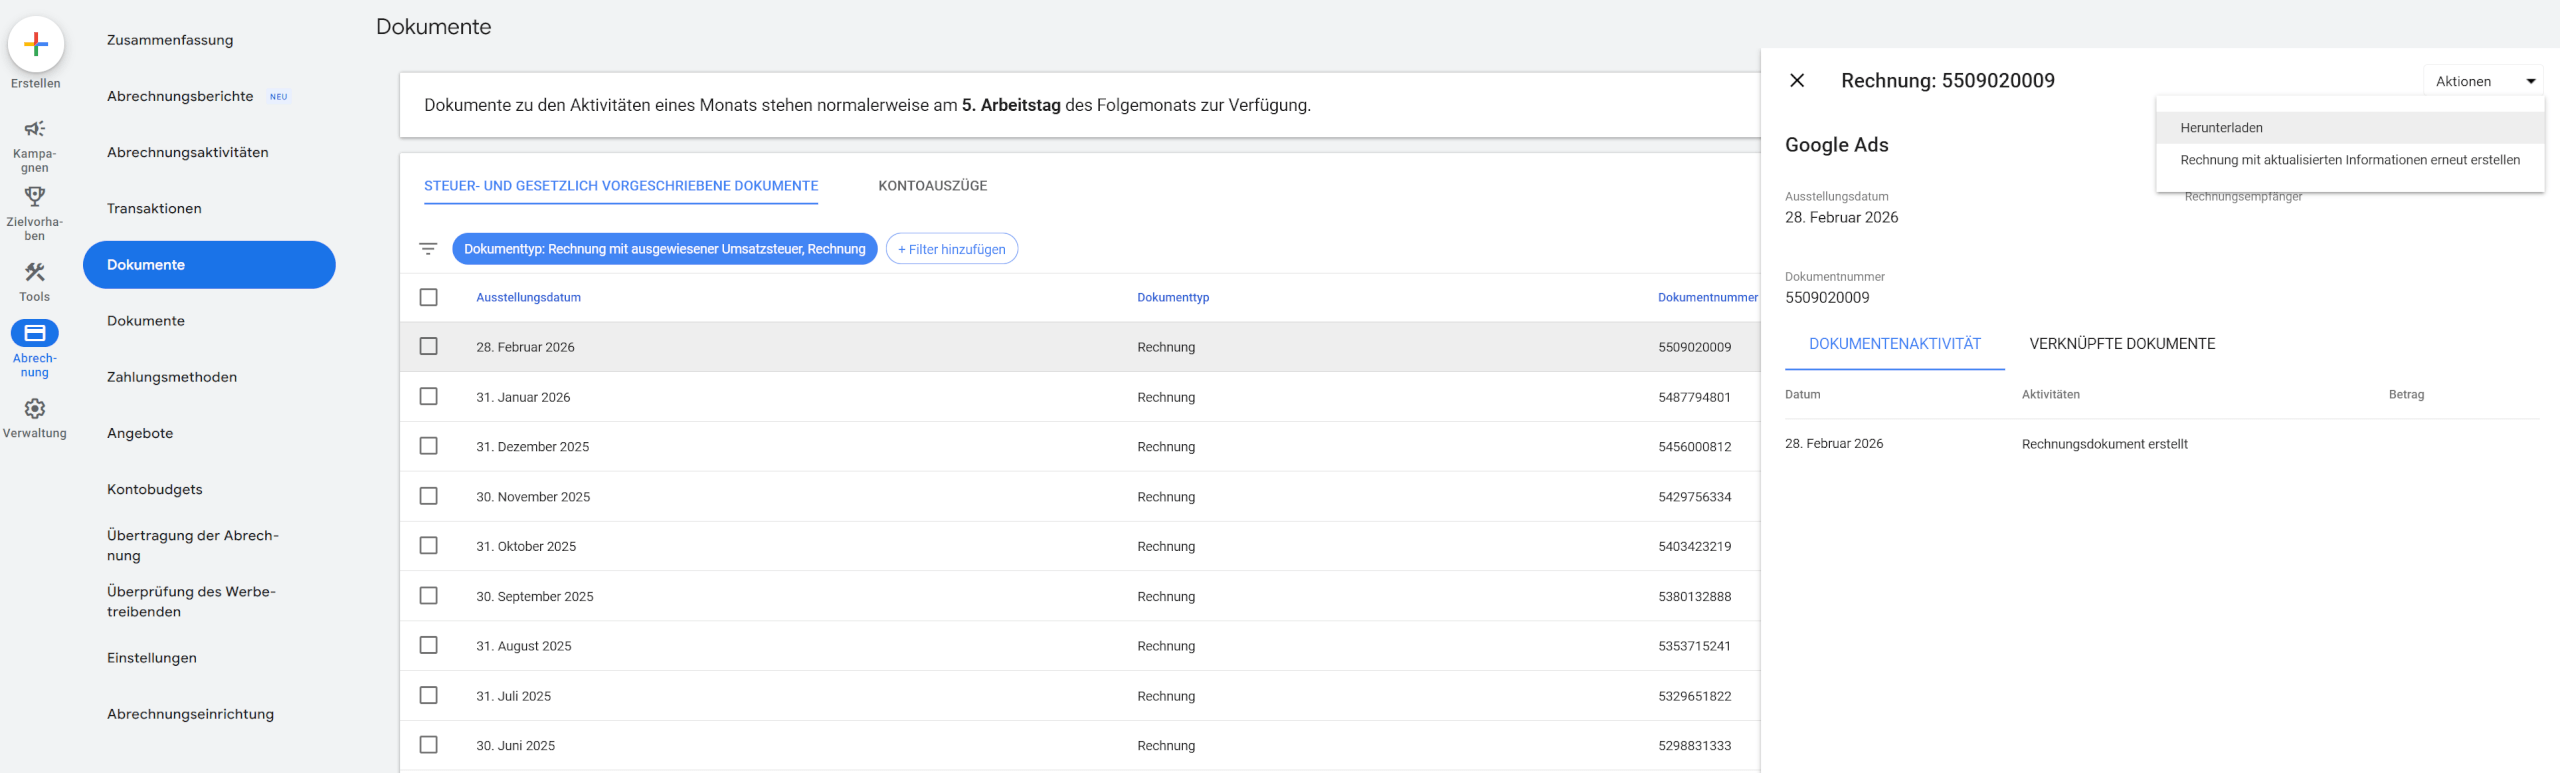
Task: Click the Erstellen plus icon
Action: pos(36,44)
